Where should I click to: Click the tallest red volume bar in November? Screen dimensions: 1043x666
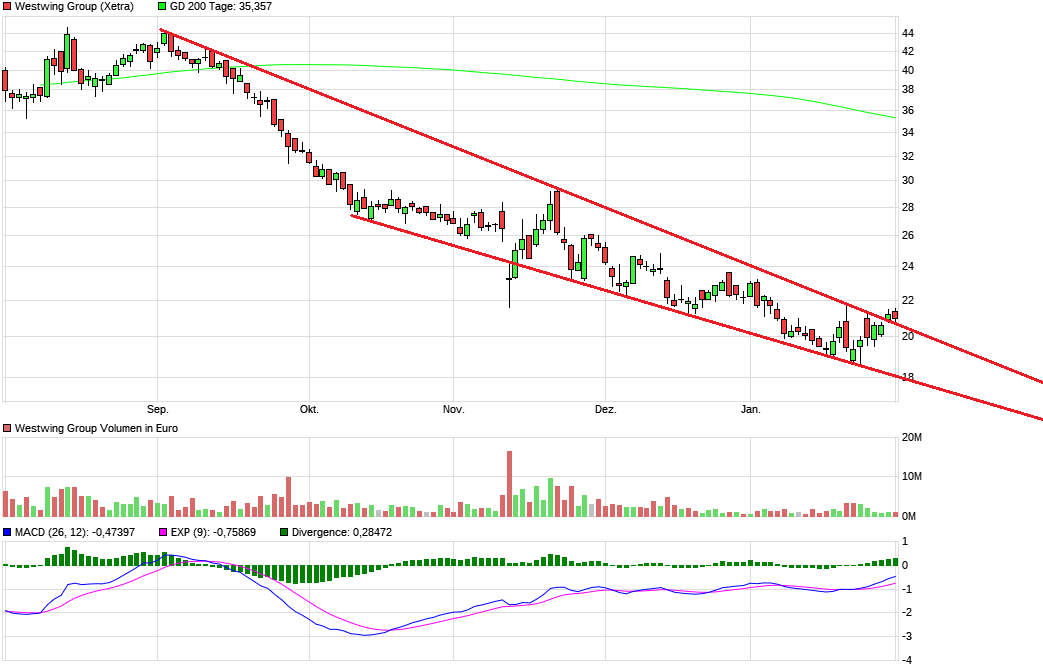pos(510,484)
